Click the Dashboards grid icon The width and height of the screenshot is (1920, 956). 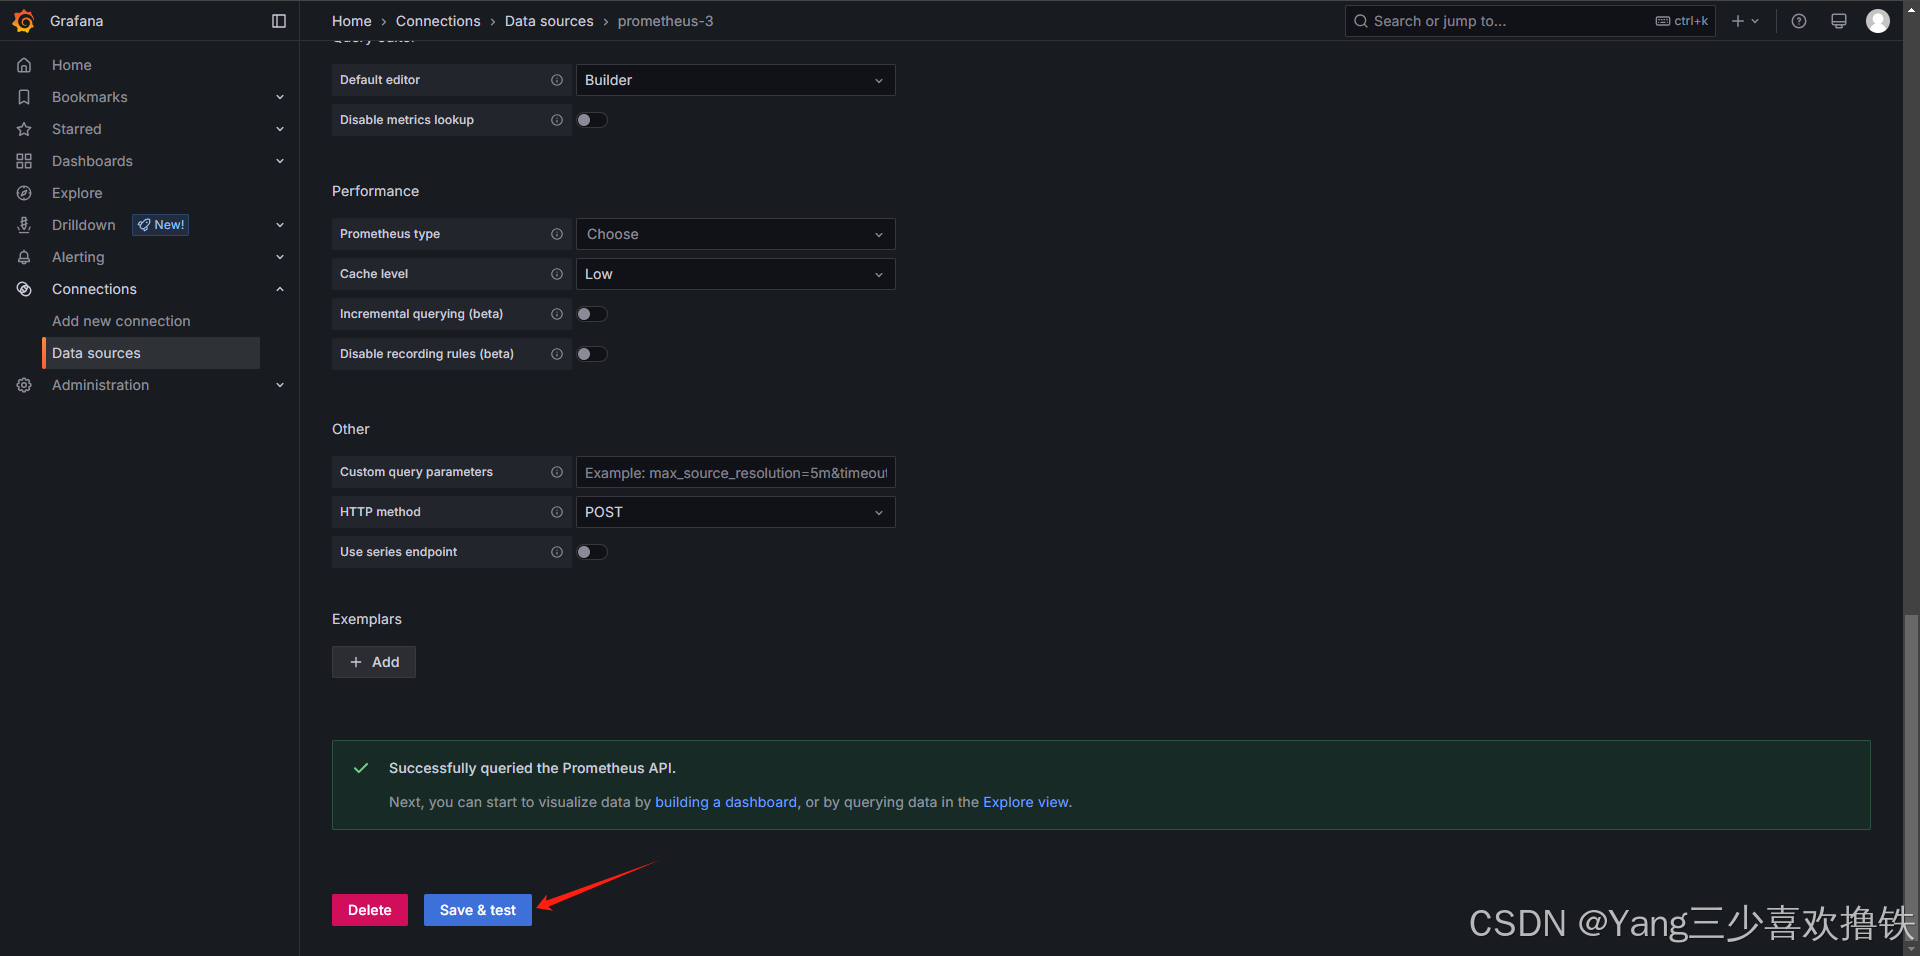click(24, 161)
